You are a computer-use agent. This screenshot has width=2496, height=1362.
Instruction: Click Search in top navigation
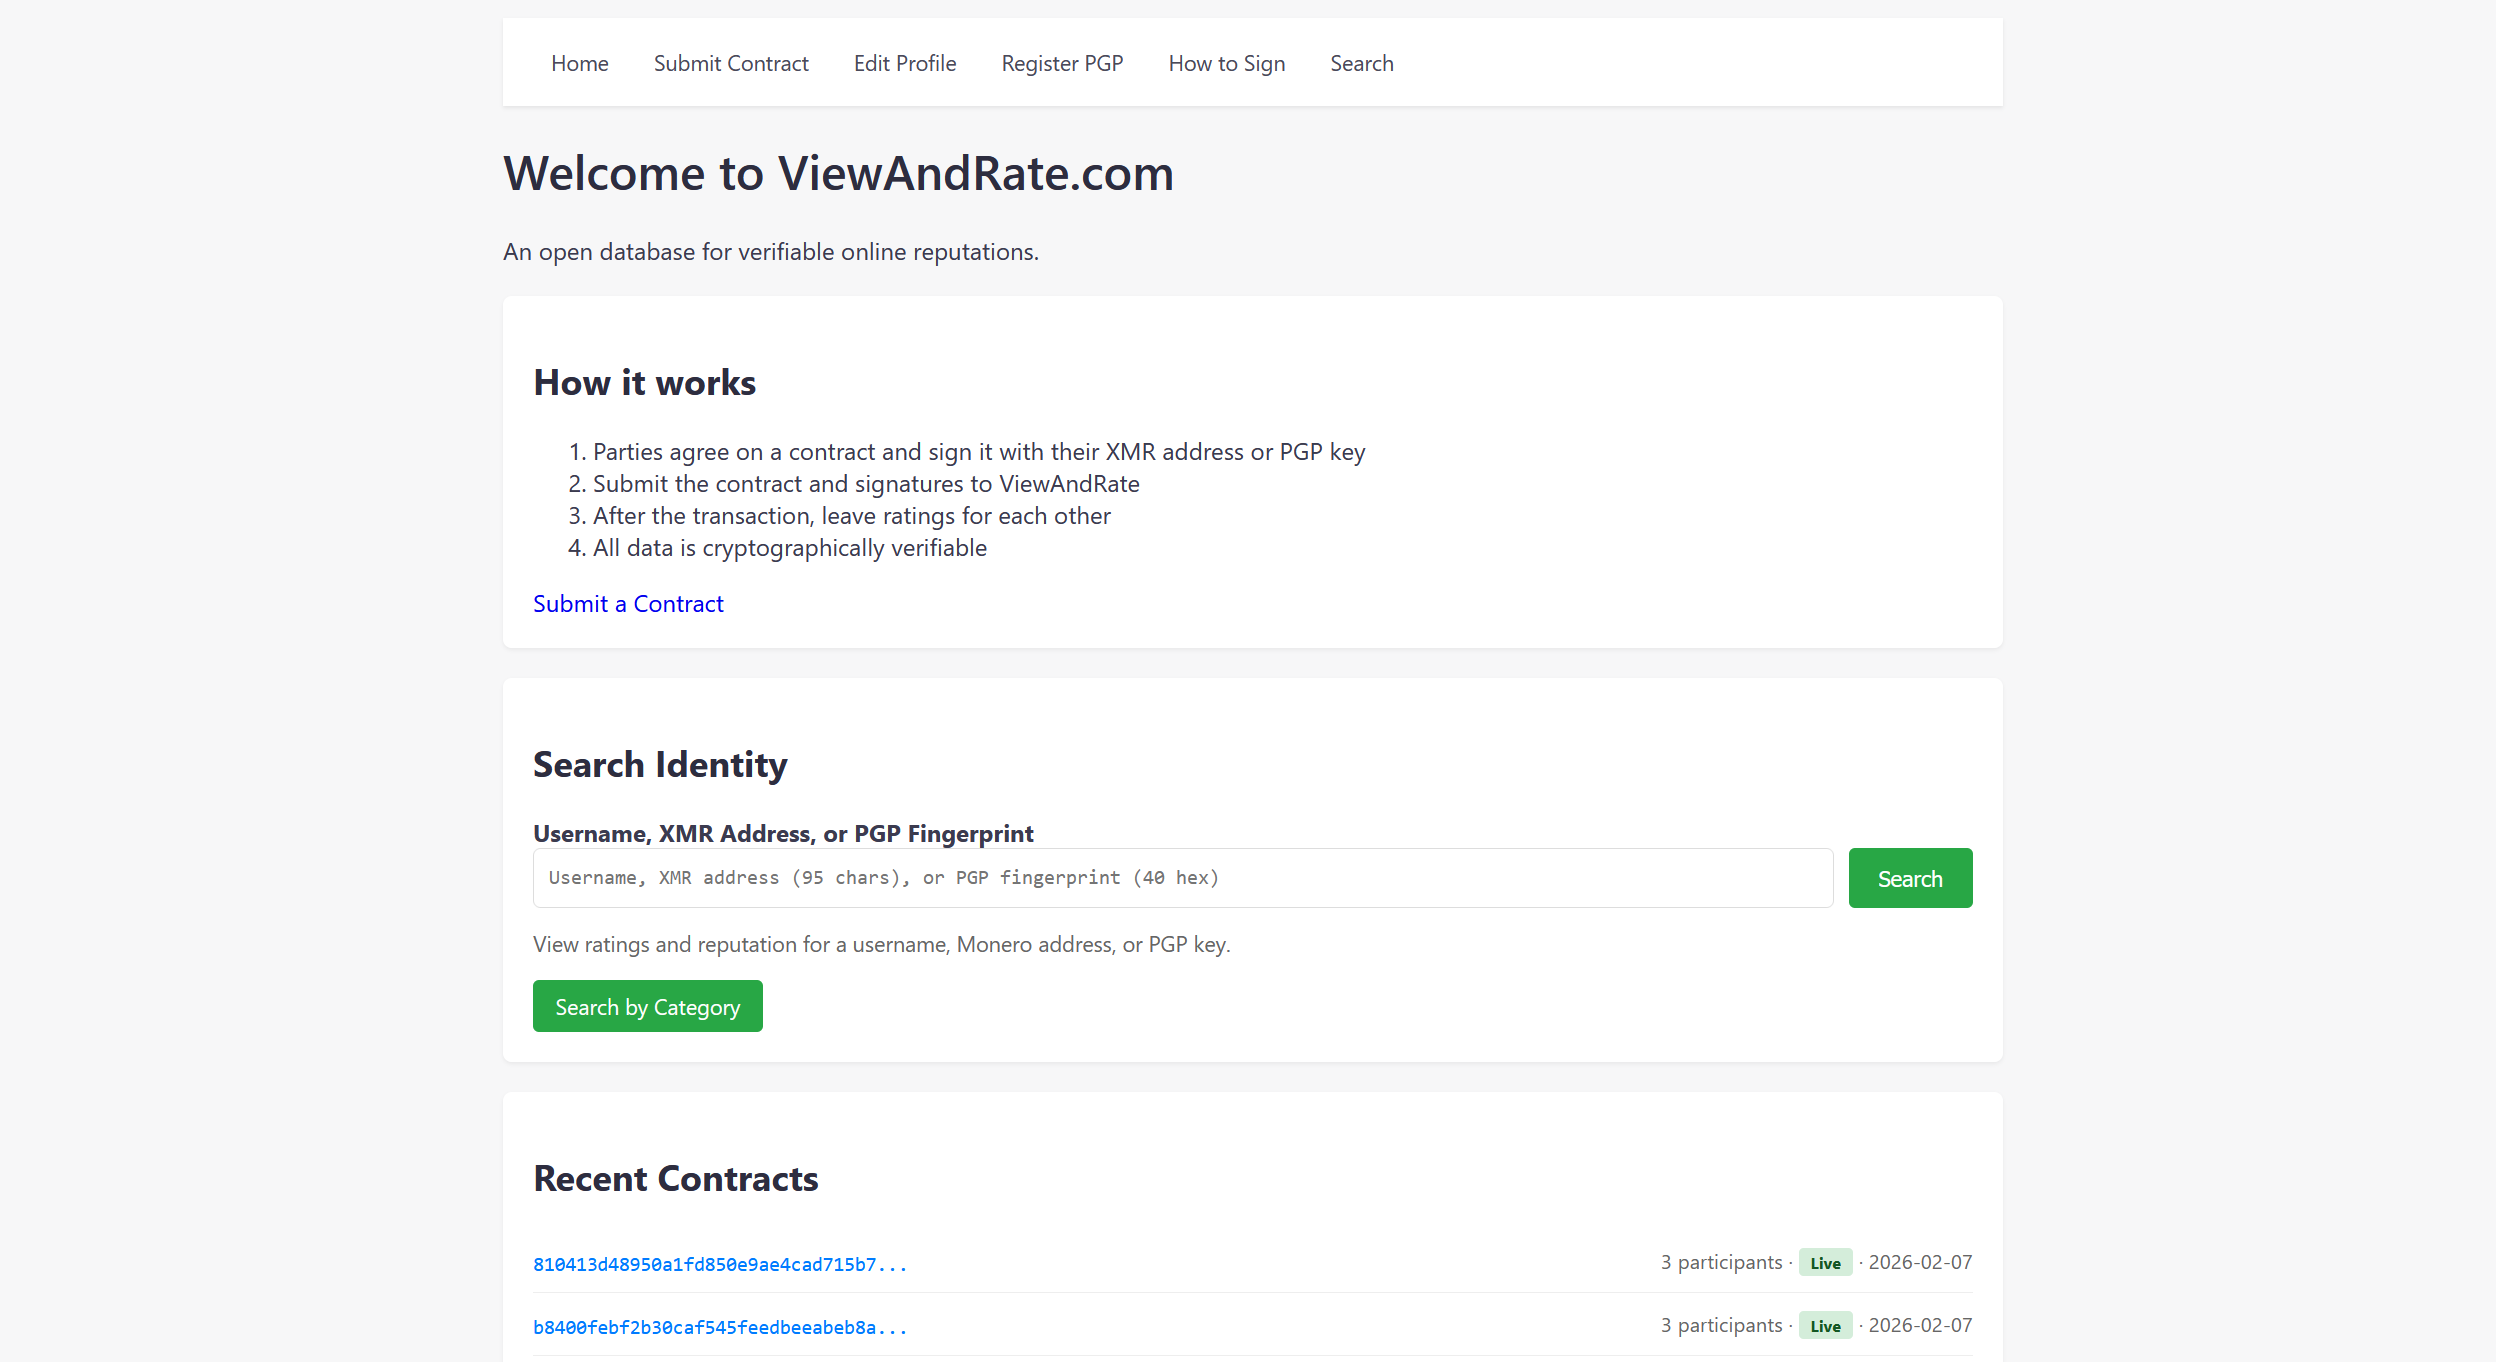[1361, 63]
